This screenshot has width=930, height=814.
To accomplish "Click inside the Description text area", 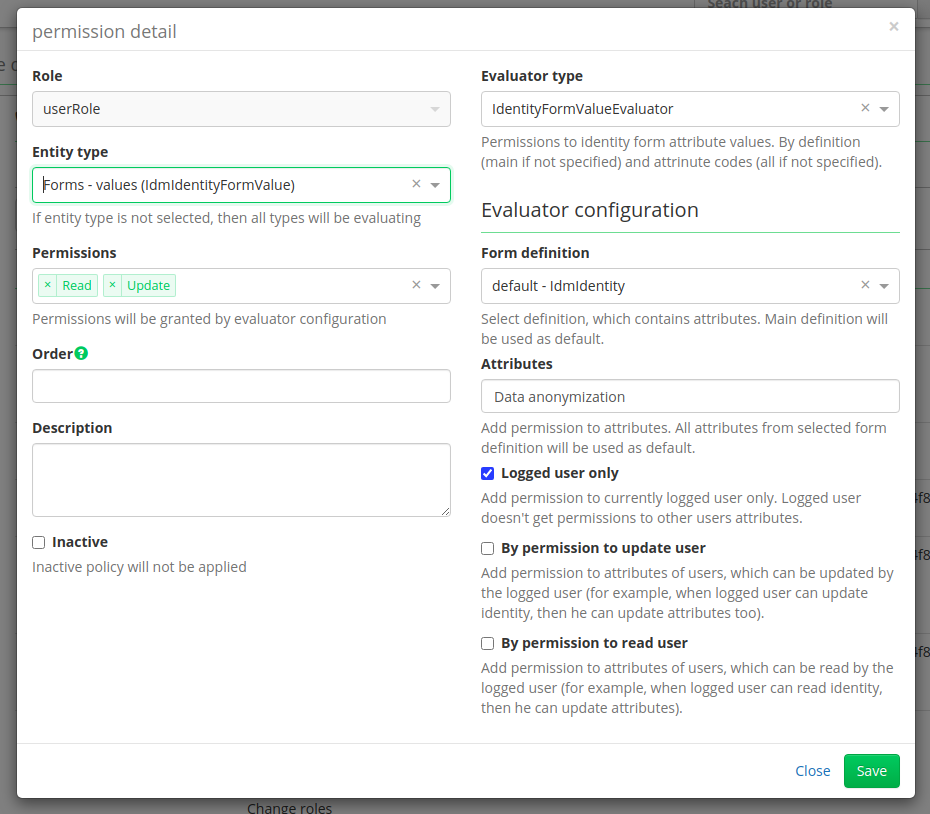I will [x=241, y=480].
